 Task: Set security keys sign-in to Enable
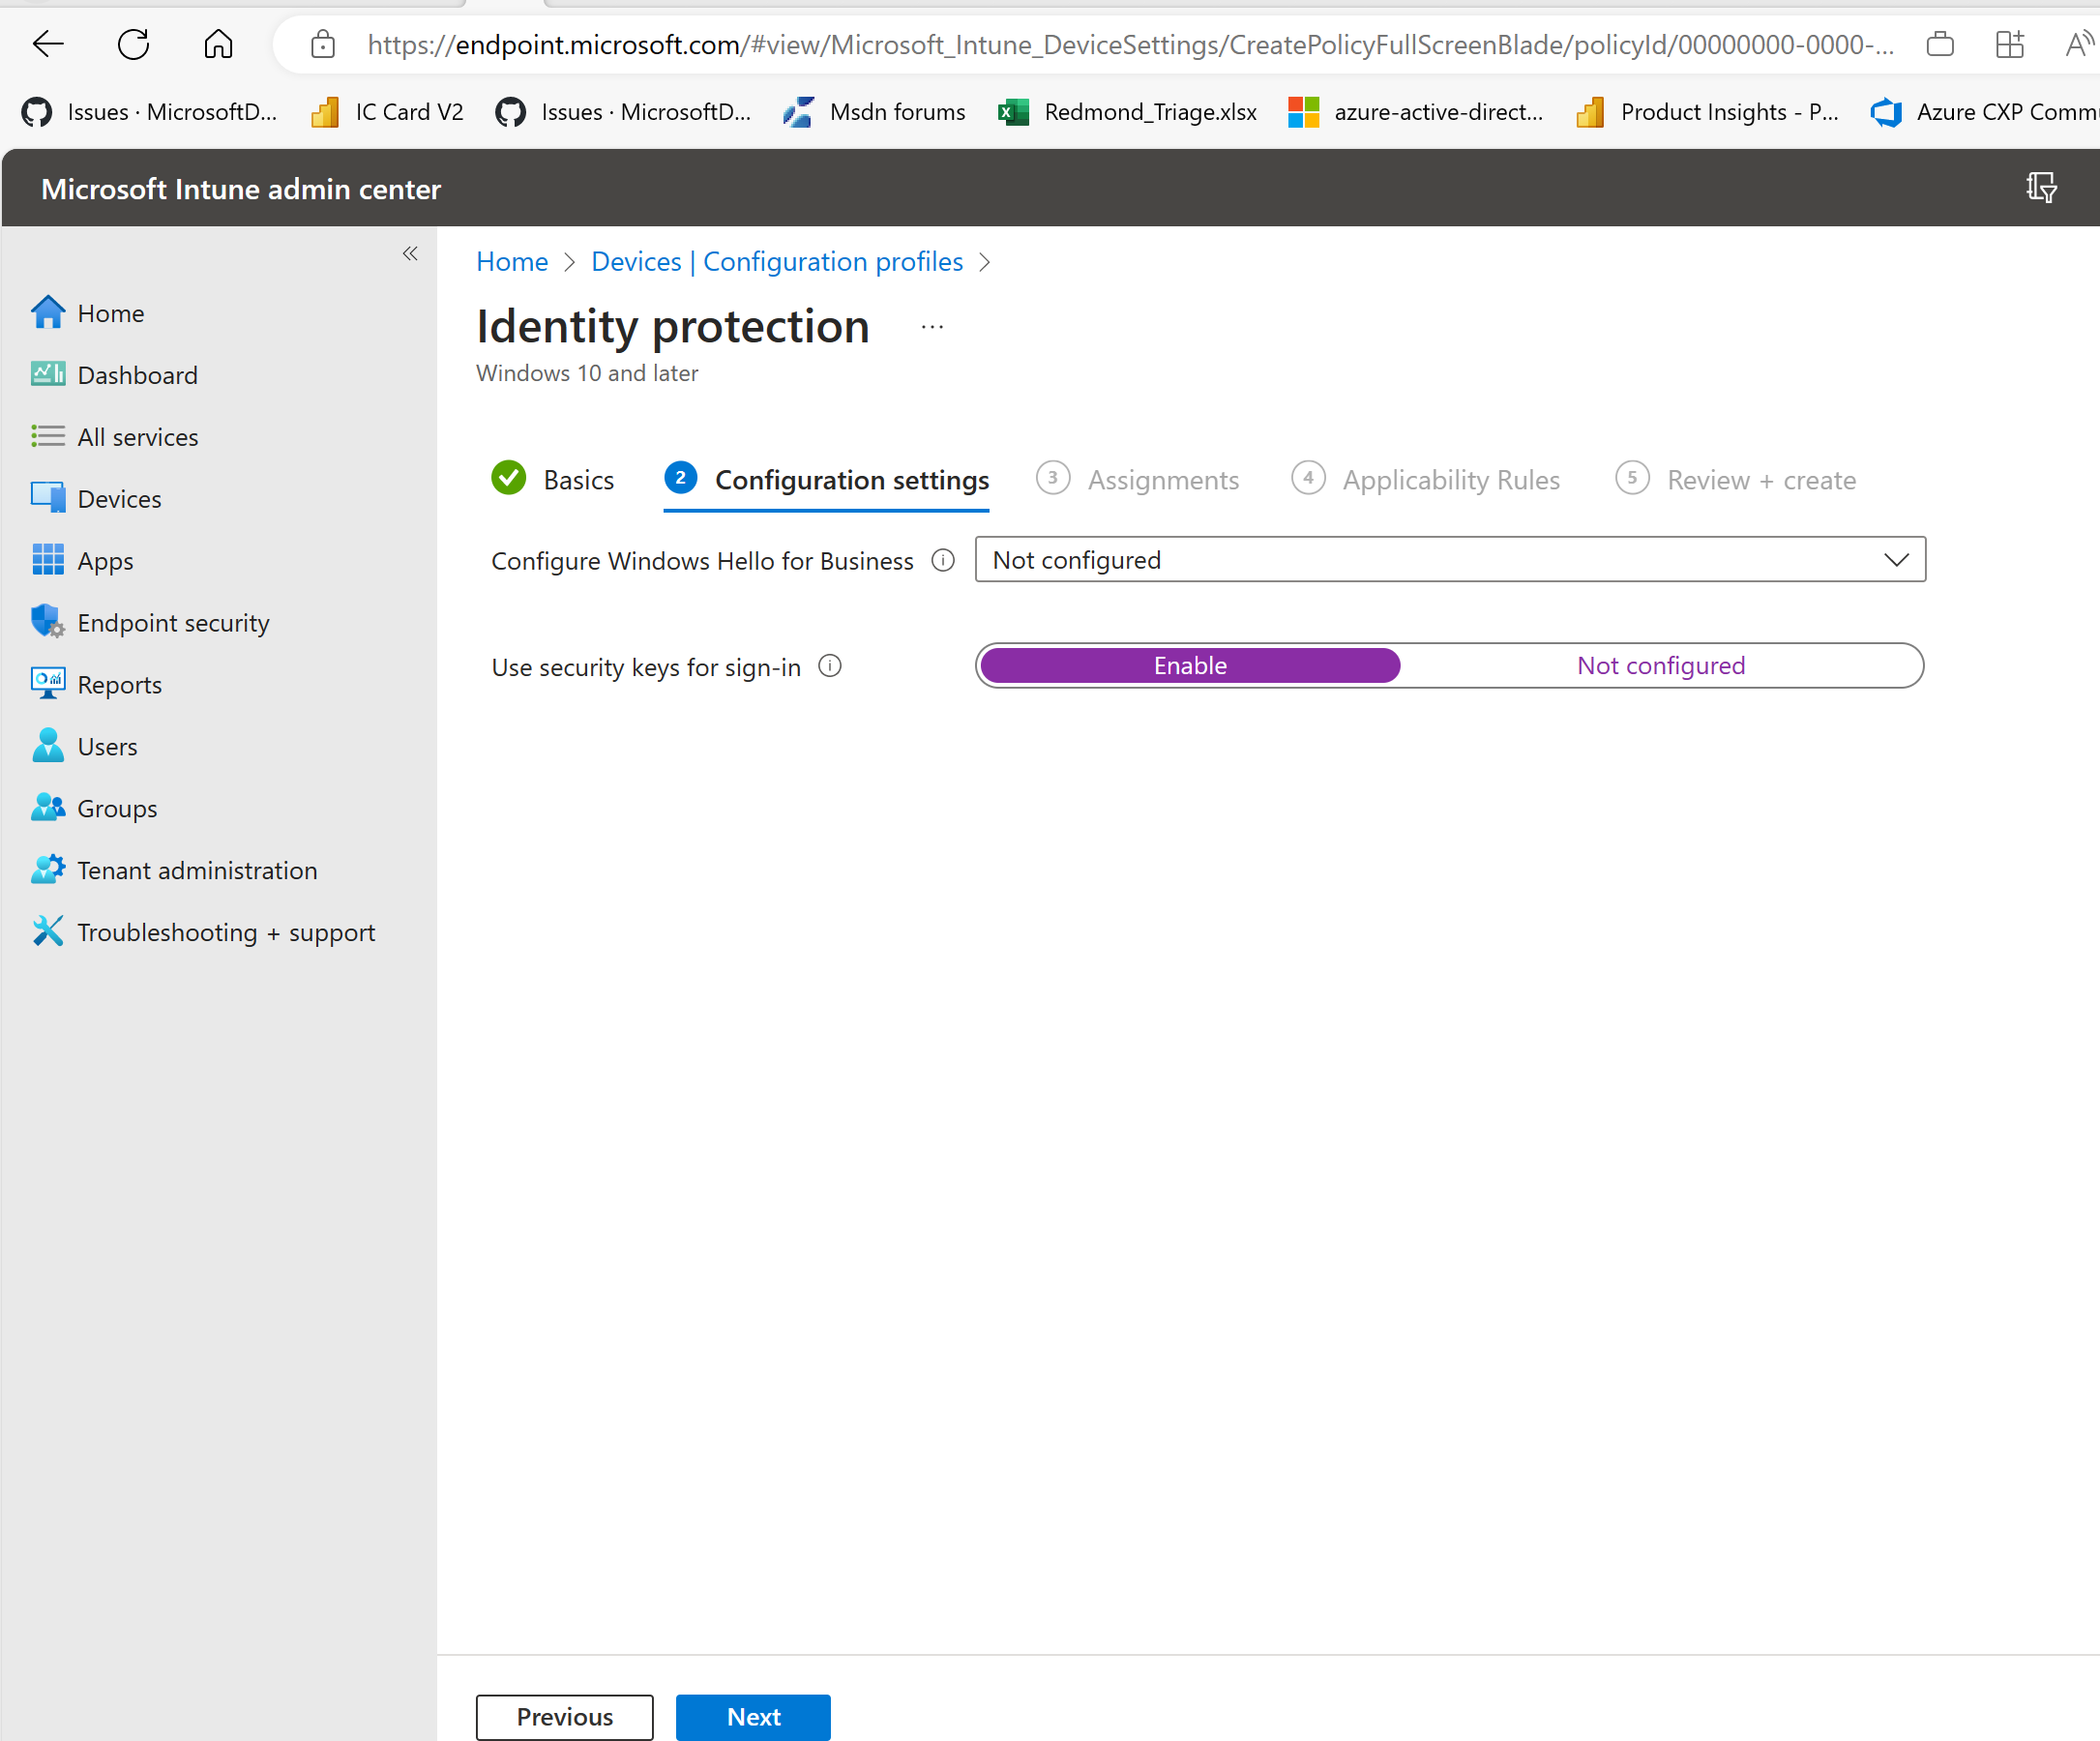[1190, 666]
